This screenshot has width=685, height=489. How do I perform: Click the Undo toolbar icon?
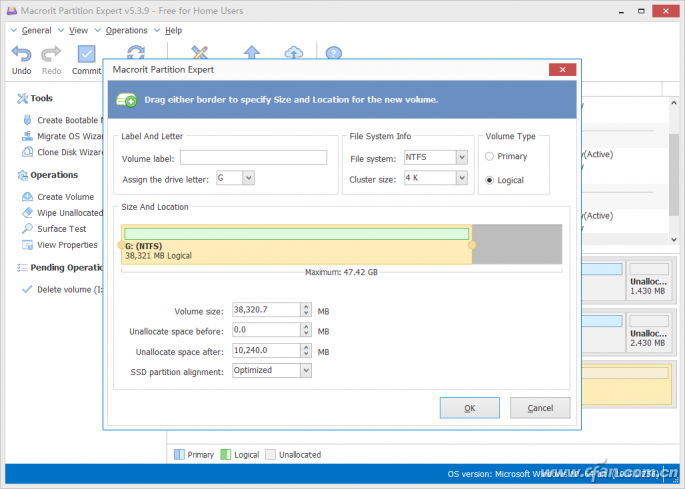pyautogui.click(x=21, y=54)
